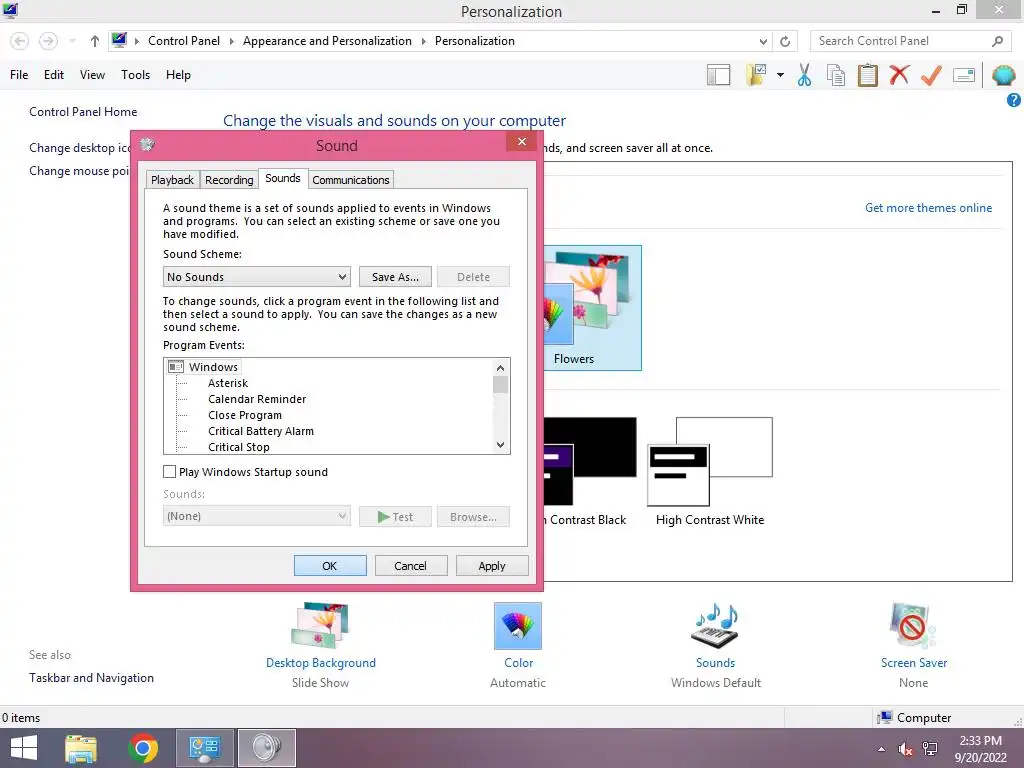Open the Desktop Background icon
Viewport: 1024px width, 768px height.
(320, 626)
